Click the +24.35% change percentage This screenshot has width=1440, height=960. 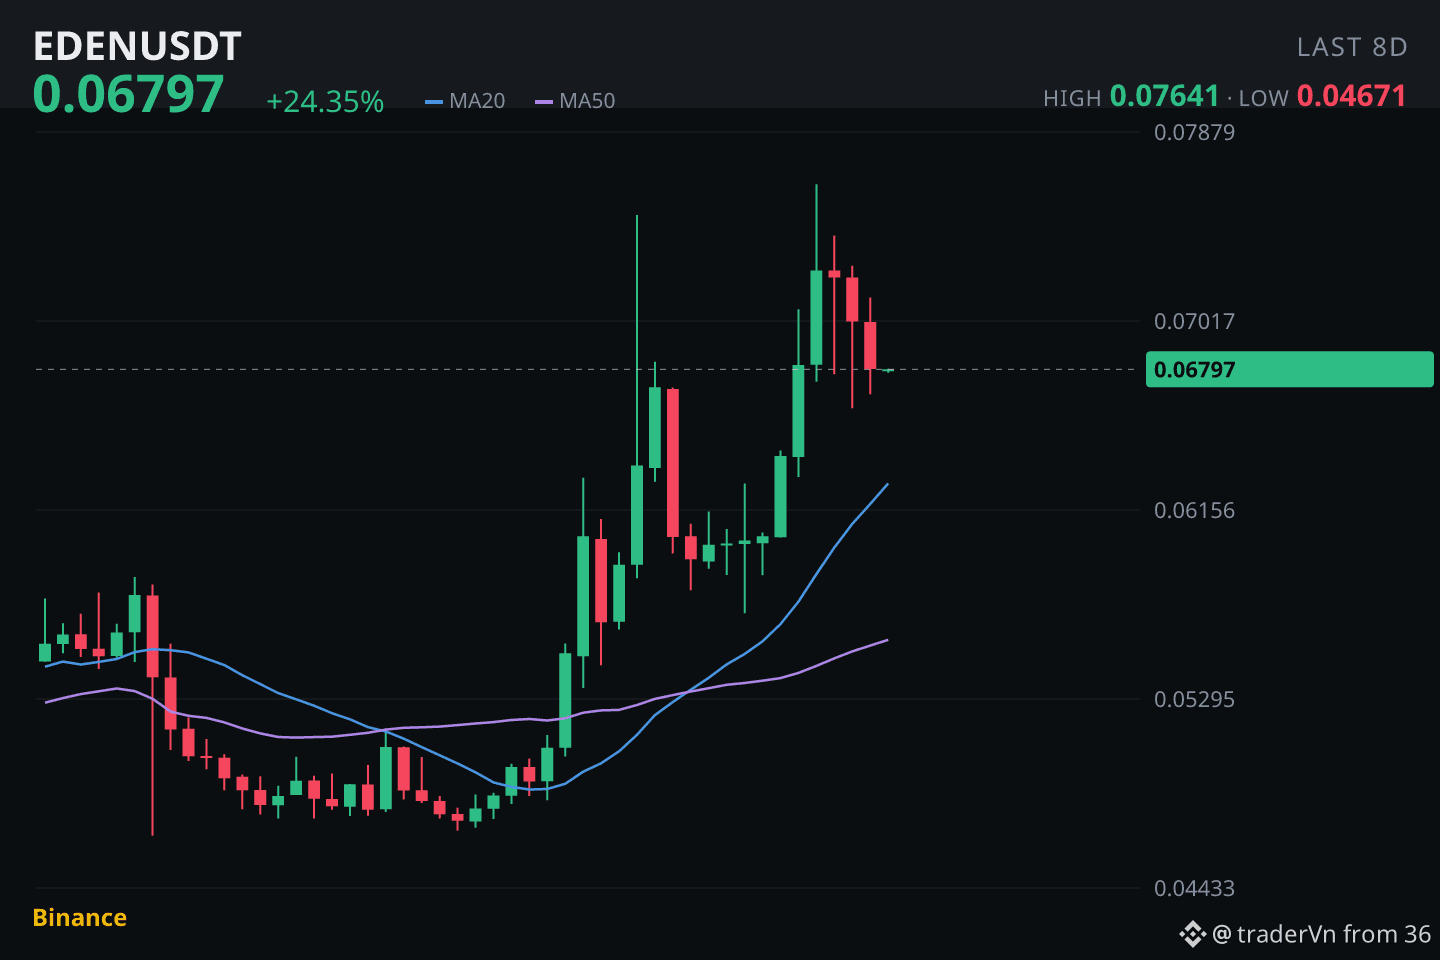(x=325, y=102)
